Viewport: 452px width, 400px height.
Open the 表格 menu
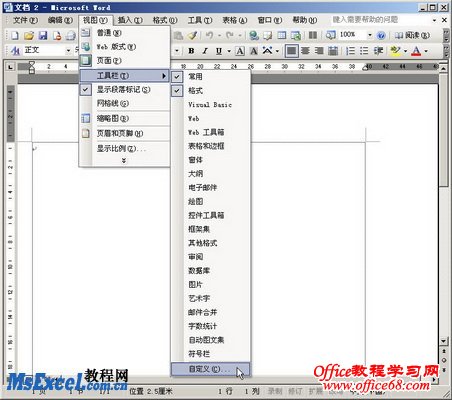click(x=235, y=20)
